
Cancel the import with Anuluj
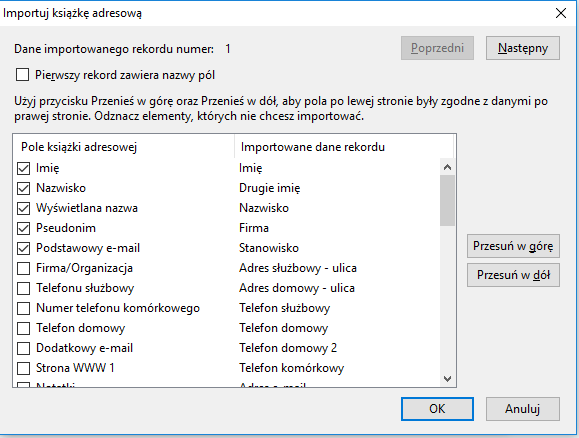523,409
